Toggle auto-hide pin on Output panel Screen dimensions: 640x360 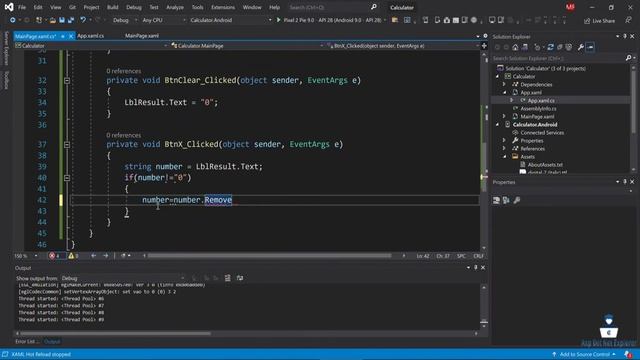476,267
